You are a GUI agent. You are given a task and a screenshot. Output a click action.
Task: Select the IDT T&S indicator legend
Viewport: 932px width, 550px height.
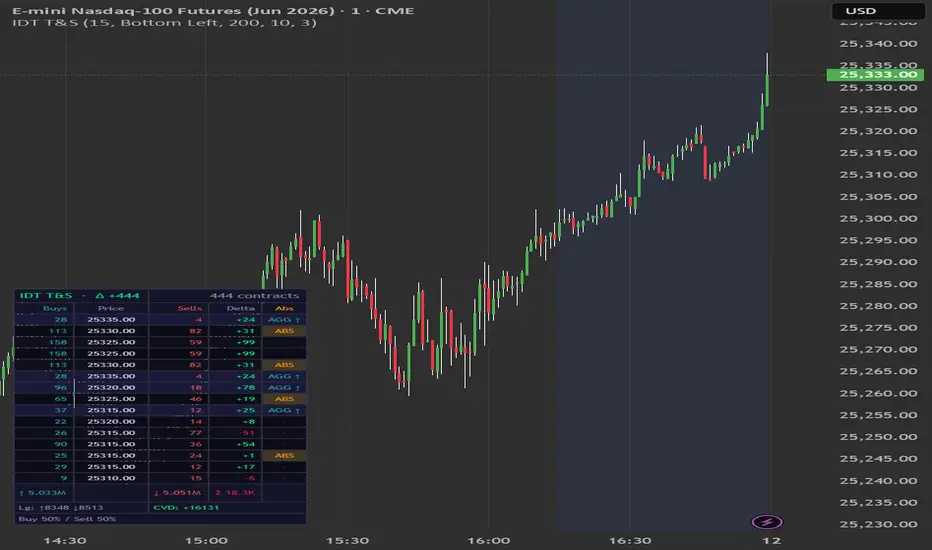pos(164,23)
